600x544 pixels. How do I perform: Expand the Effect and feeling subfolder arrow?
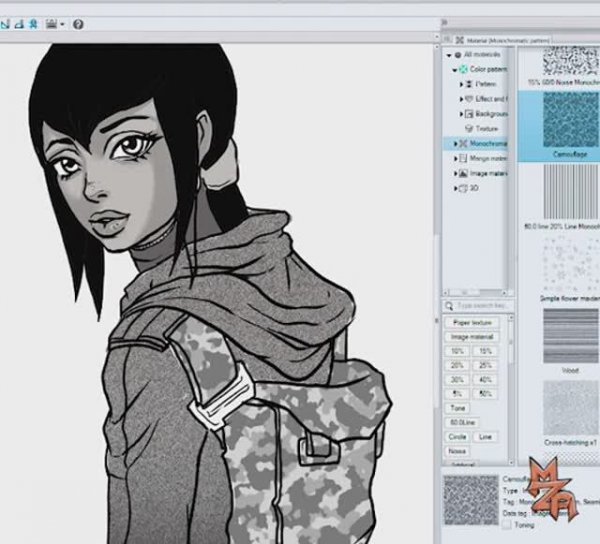pyautogui.click(x=461, y=99)
